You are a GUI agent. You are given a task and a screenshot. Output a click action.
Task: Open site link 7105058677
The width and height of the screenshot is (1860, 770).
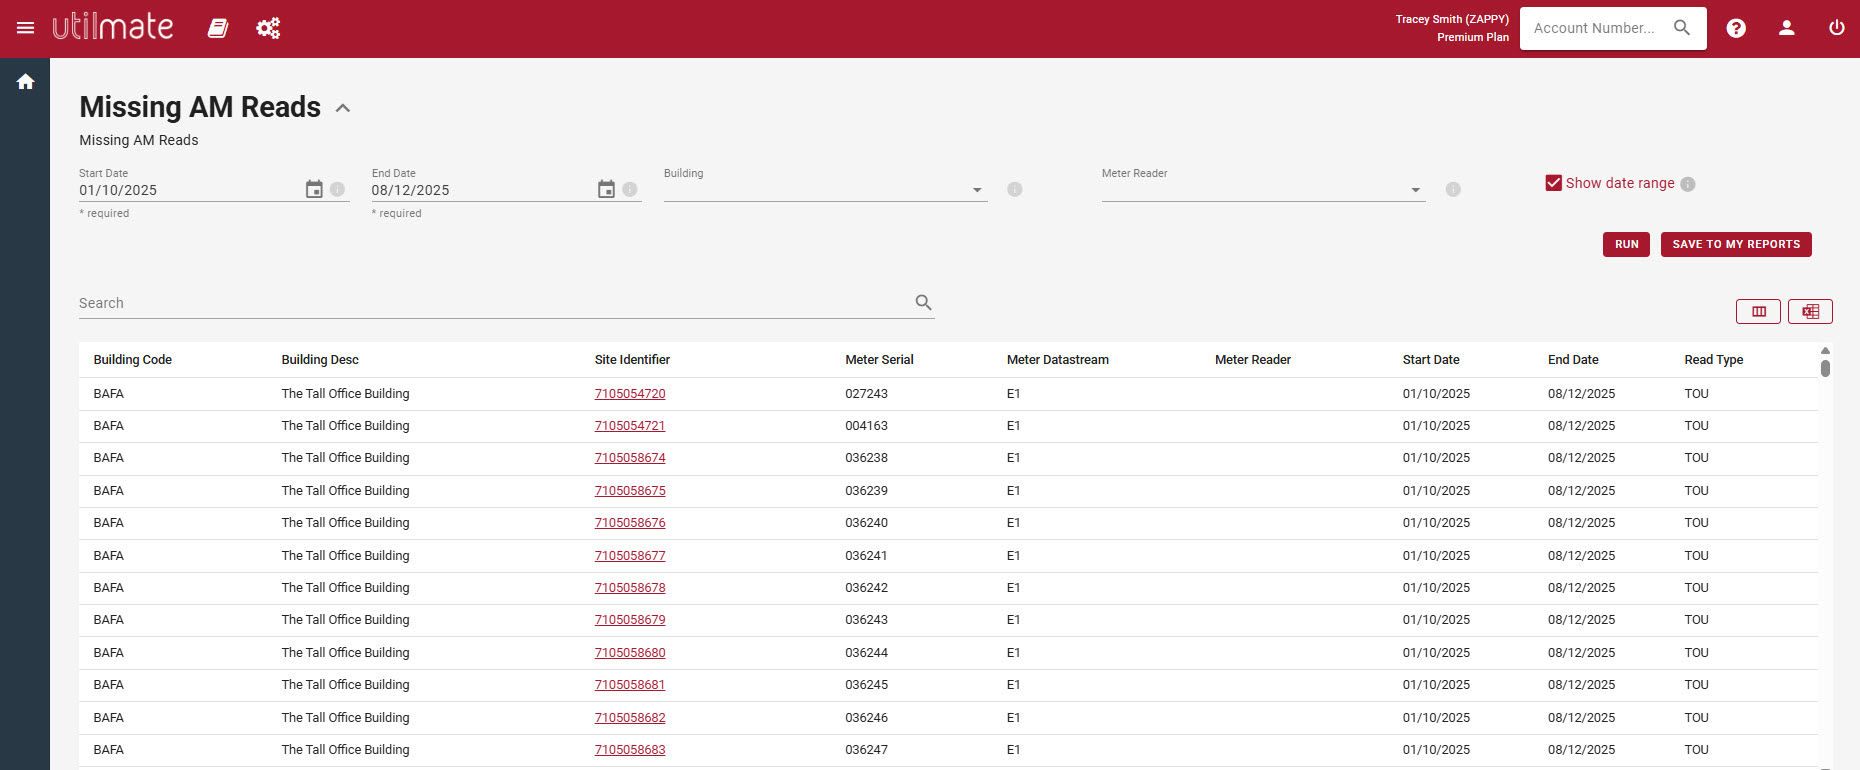click(630, 556)
